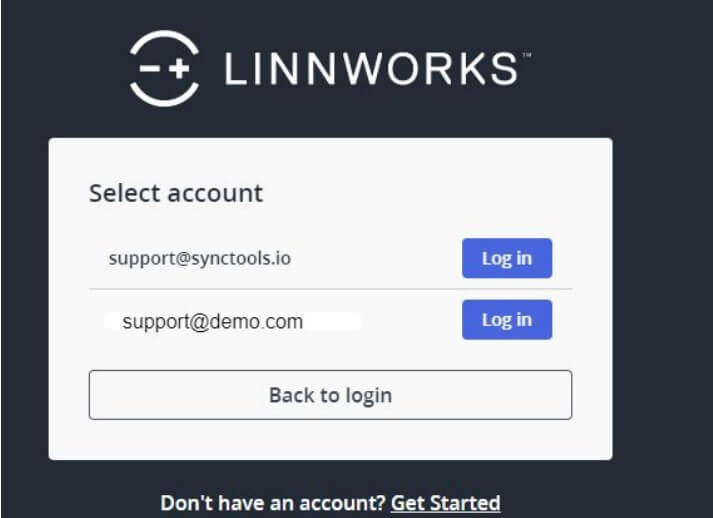713x518 pixels.
Task: Click the plus sign inside the logo
Action: tap(179, 68)
